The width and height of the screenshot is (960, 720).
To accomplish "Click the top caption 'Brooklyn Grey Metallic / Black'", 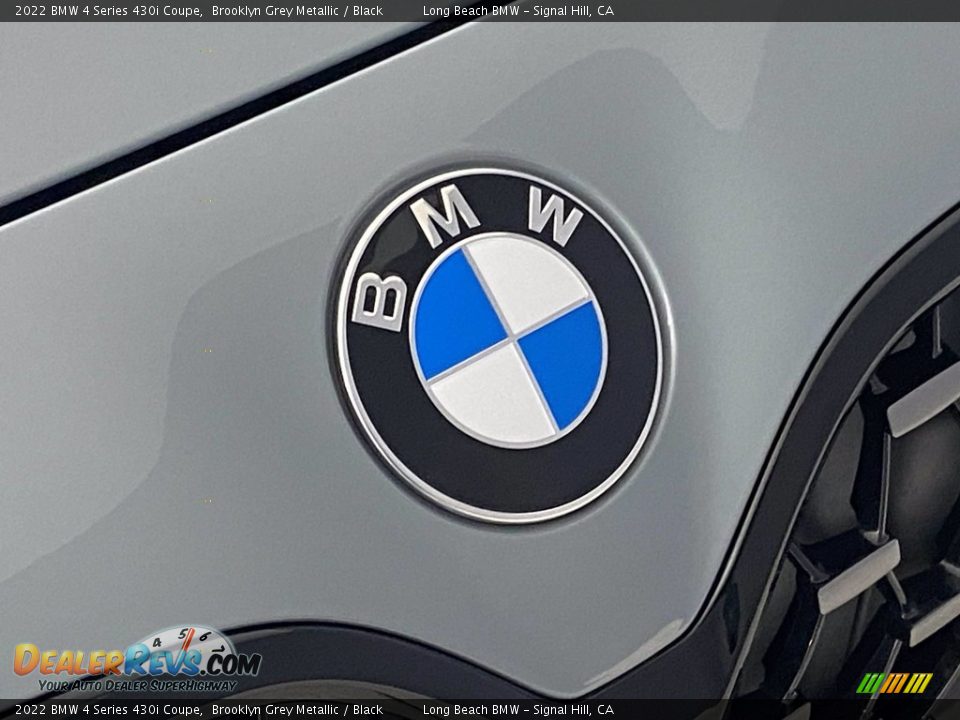I will (x=297, y=10).
